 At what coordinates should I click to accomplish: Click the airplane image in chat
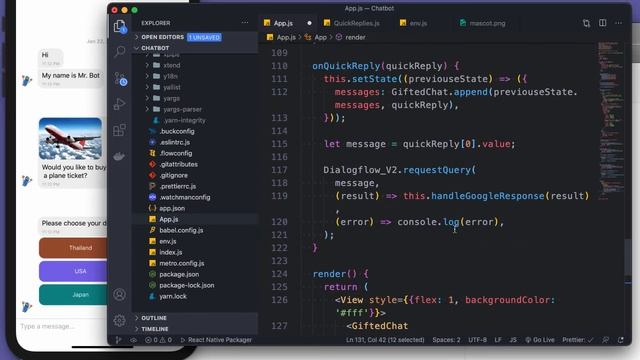coord(70,139)
